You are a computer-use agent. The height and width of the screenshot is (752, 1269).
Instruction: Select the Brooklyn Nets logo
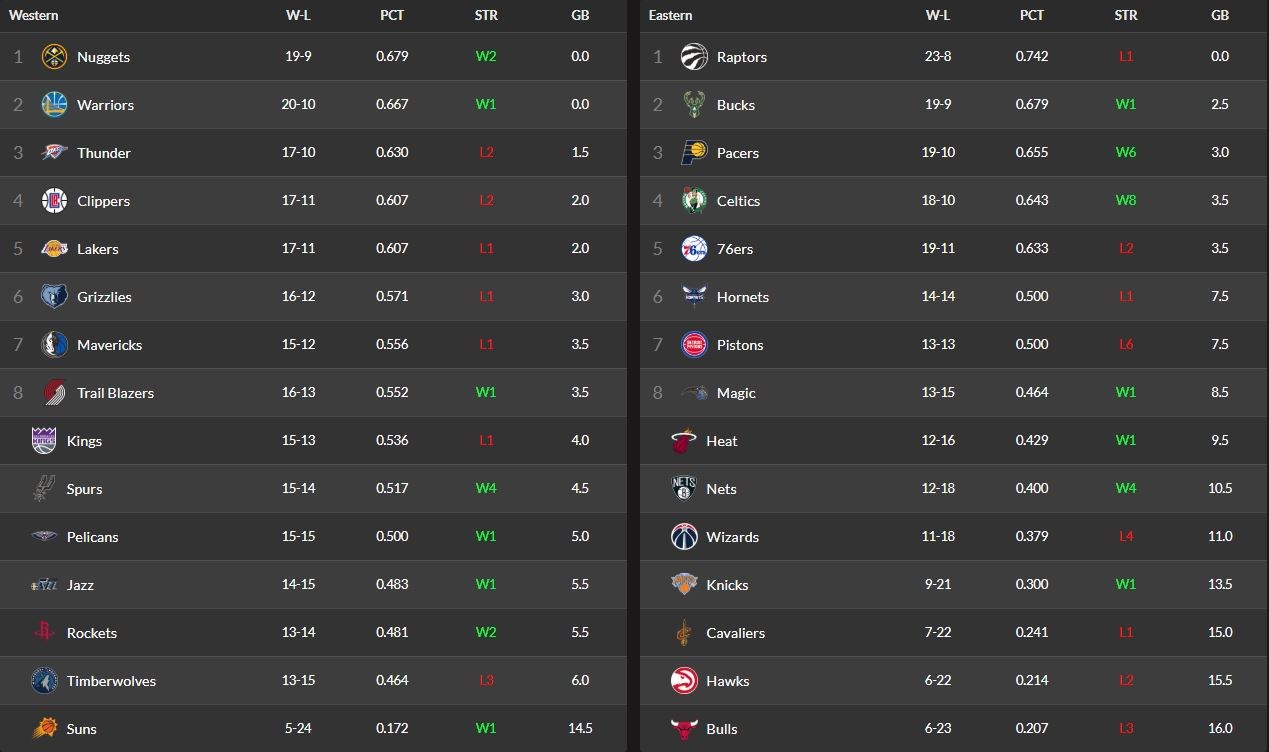click(x=684, y=489)
